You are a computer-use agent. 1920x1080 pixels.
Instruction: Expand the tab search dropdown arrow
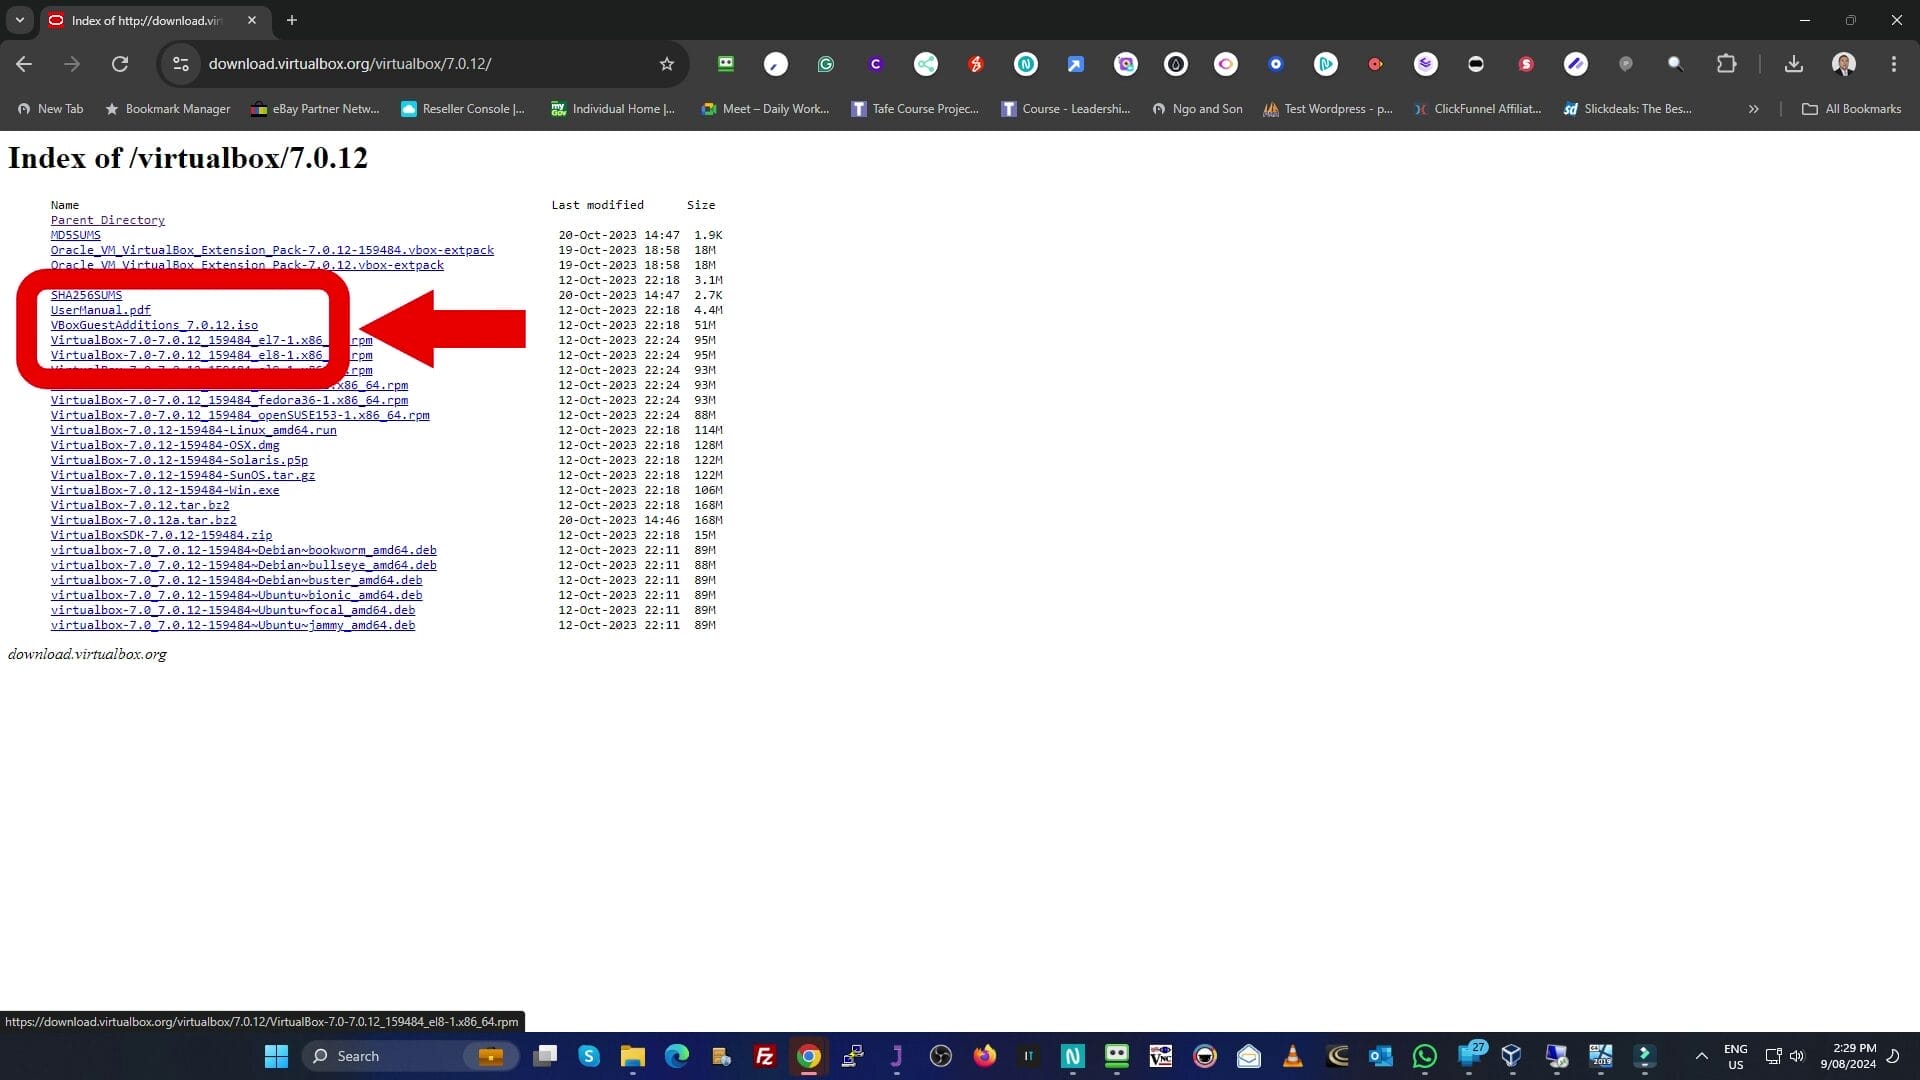pyautogui.click(x=19, y=20)
